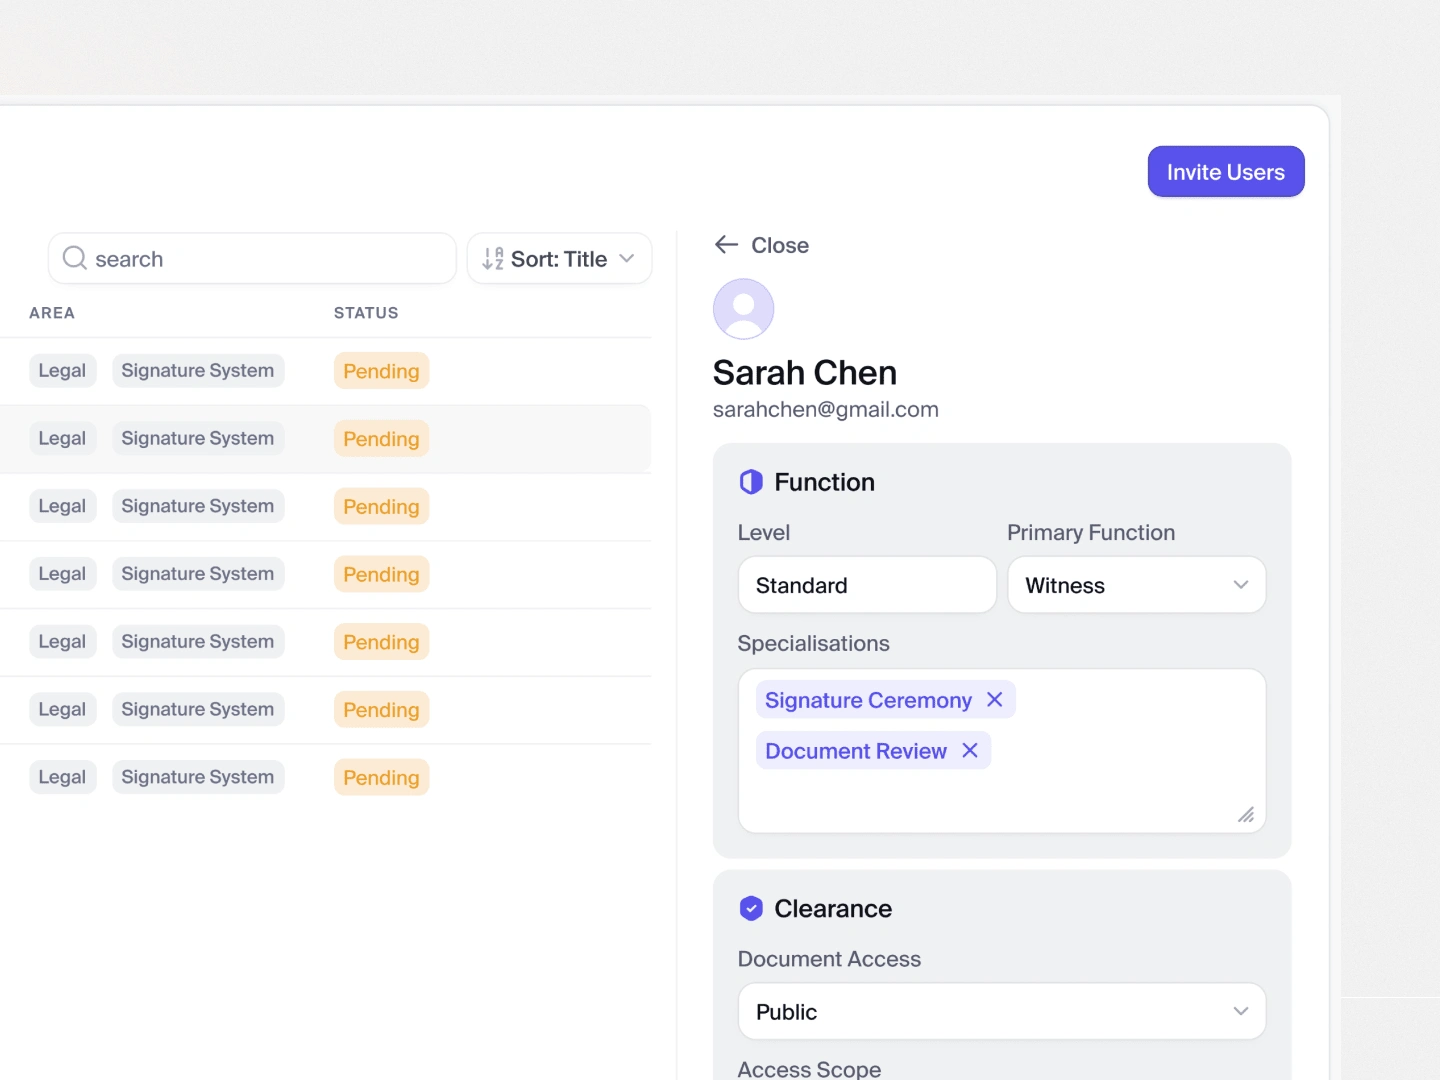This screenshot has width=1440, height=1080.
Task: Click the Invite Users button
Action: tap(1225, 172)
